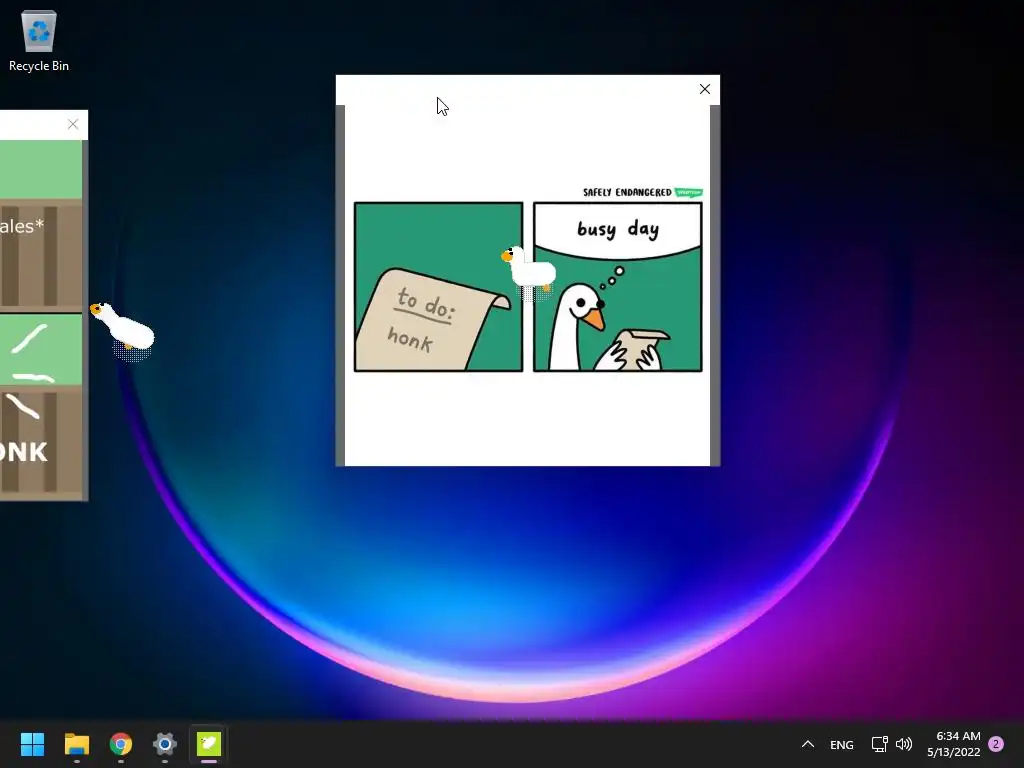Viewport: 1024px width, 768px height.
Task: Show hidden tray icons chevron
Action: [808, 744]
